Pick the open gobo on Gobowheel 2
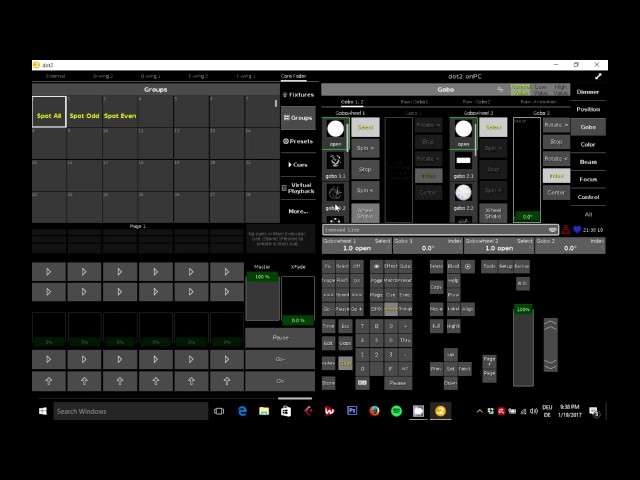The image size is (640, 480). pyautogui.click(x=463, y=133)
